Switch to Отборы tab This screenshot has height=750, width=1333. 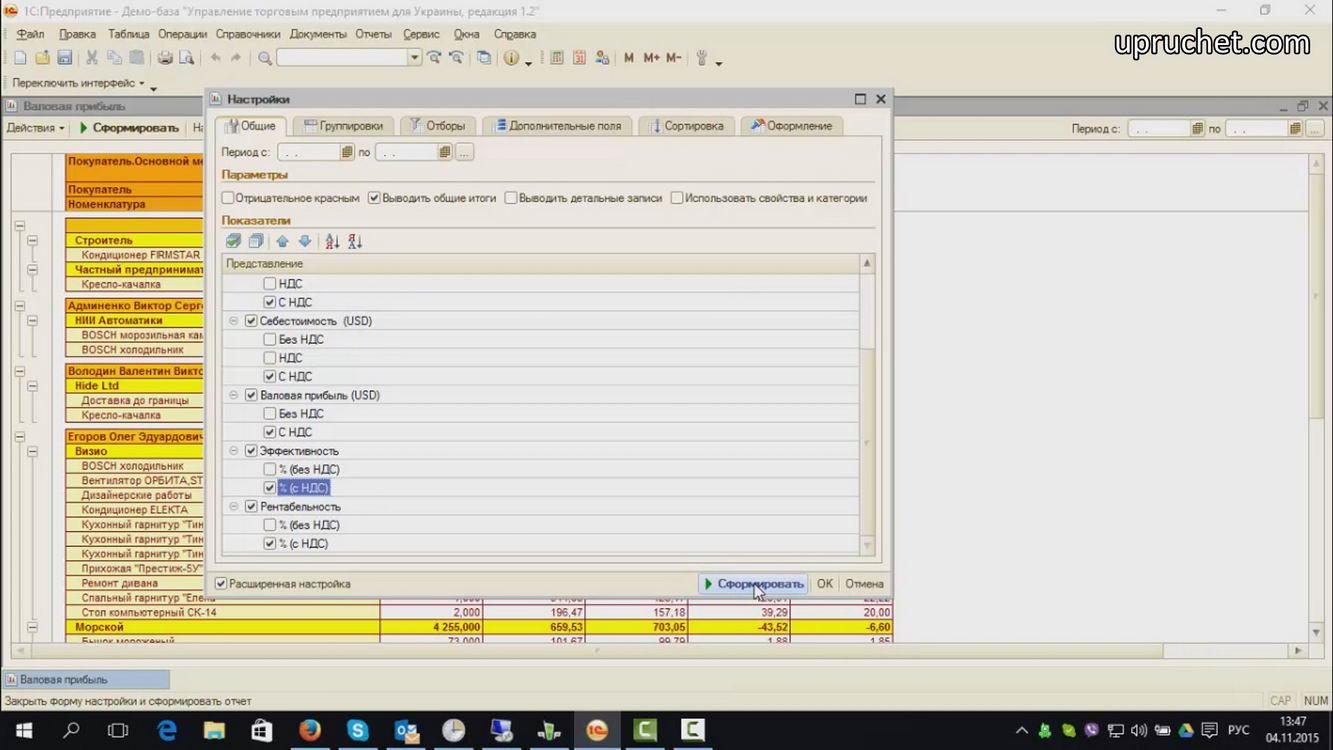coord(437,126)
